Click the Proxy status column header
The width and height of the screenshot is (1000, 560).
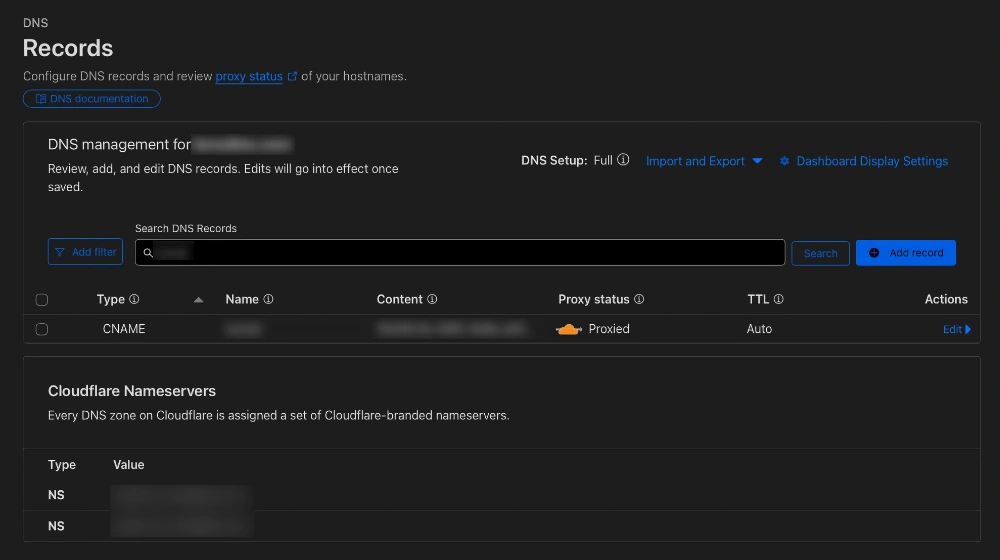[x=594, y=299]
